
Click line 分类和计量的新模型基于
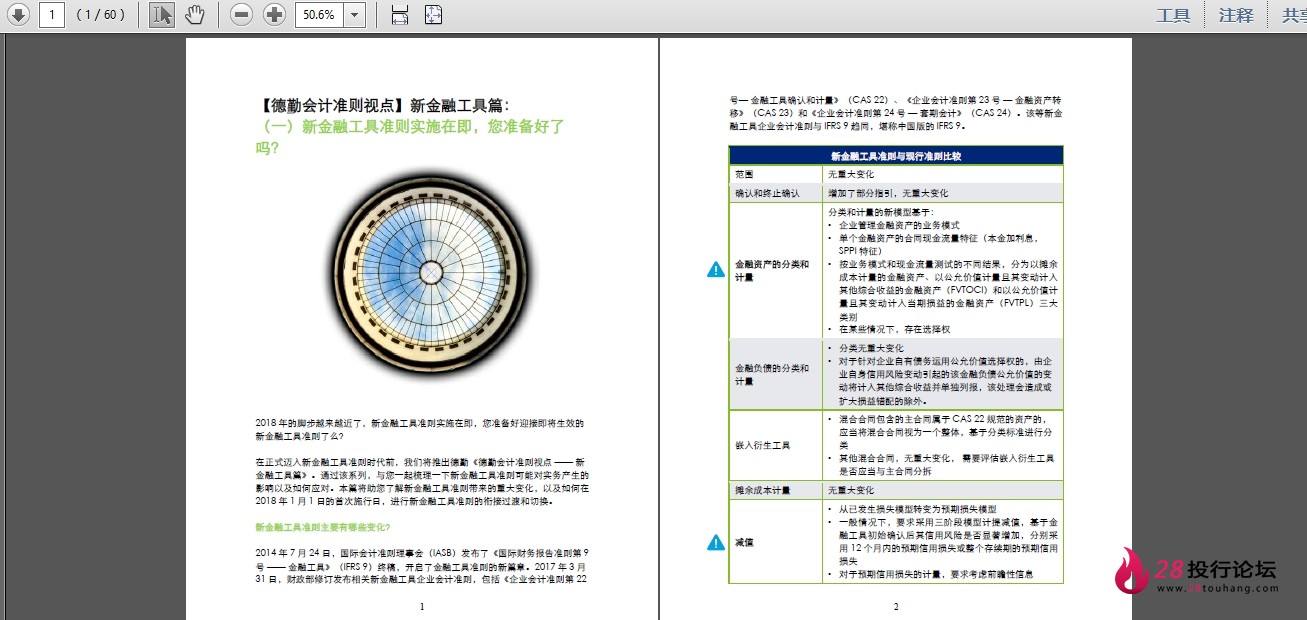point(880,212)
